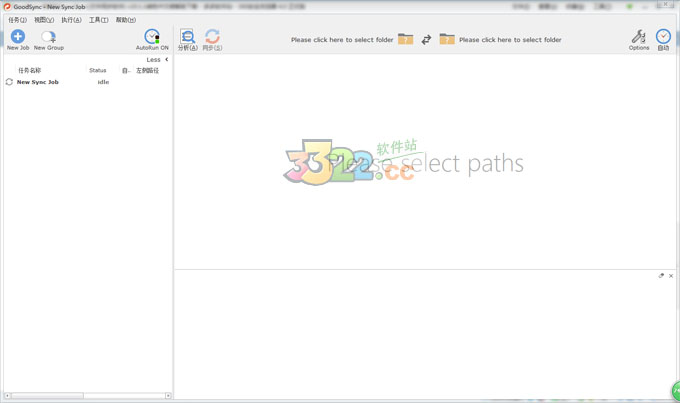Create a New Job
The height and width of the screenshot is (403, 680).
18,40
